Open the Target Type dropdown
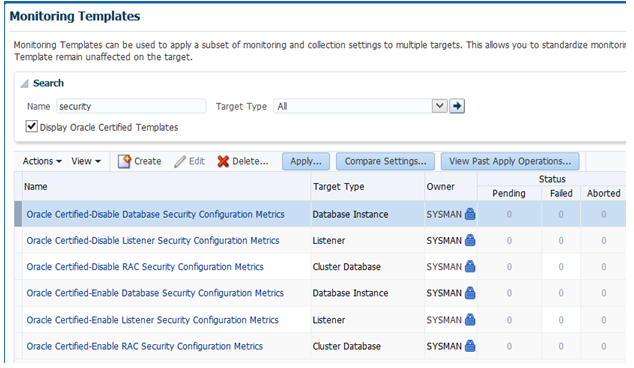This screenshot has width=634, height=368. [x=439, y=106]
